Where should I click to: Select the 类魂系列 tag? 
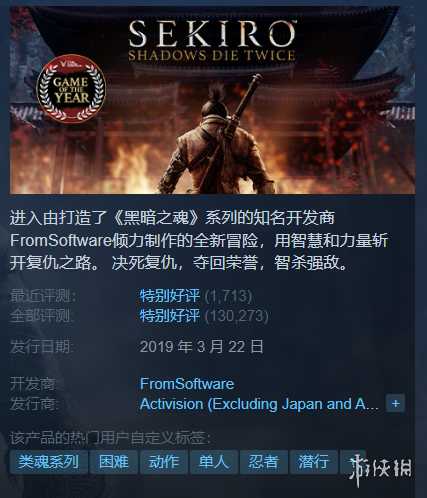(49, 462)
